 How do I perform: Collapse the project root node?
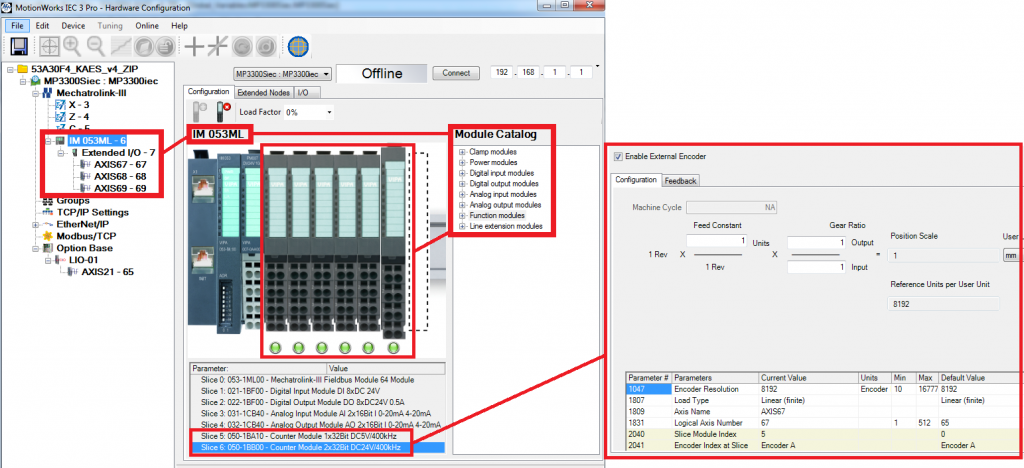(x=10, y=69)
